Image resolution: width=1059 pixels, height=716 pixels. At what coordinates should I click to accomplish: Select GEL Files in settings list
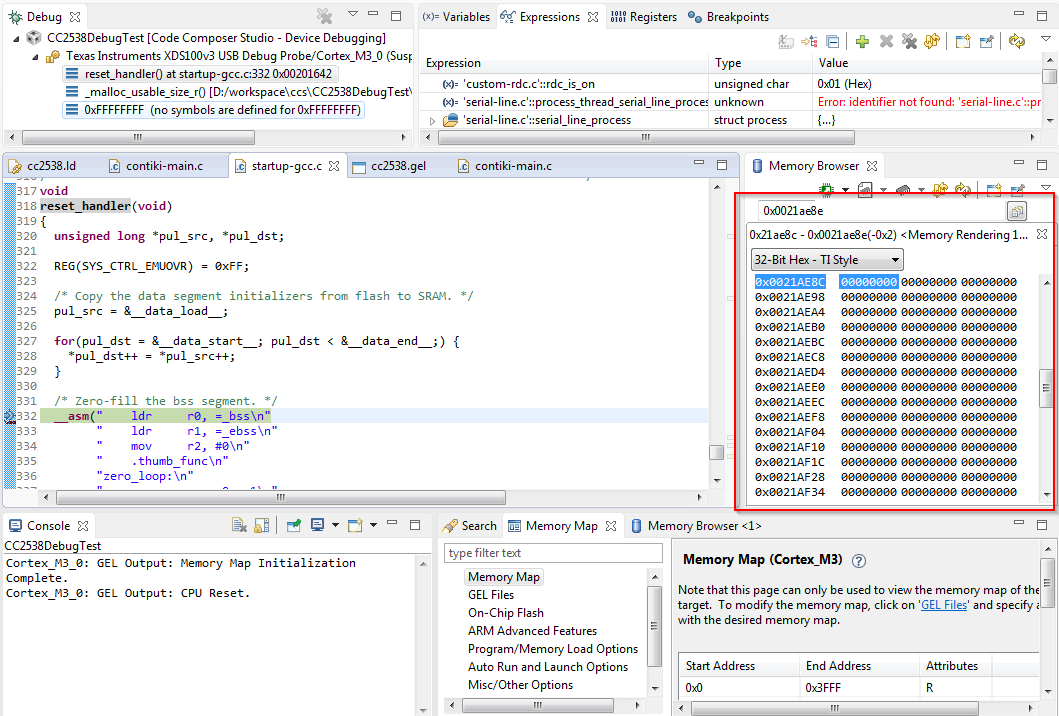491,595
